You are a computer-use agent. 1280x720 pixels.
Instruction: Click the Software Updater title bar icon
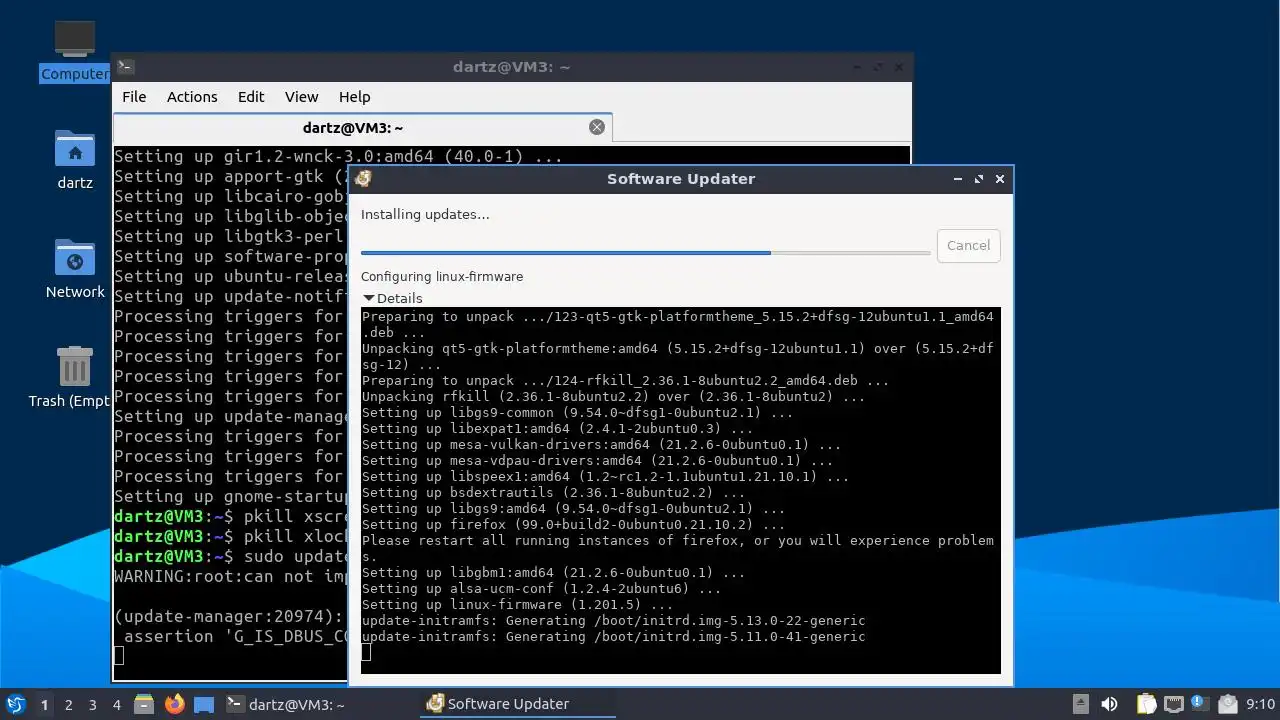click(364, 179)
